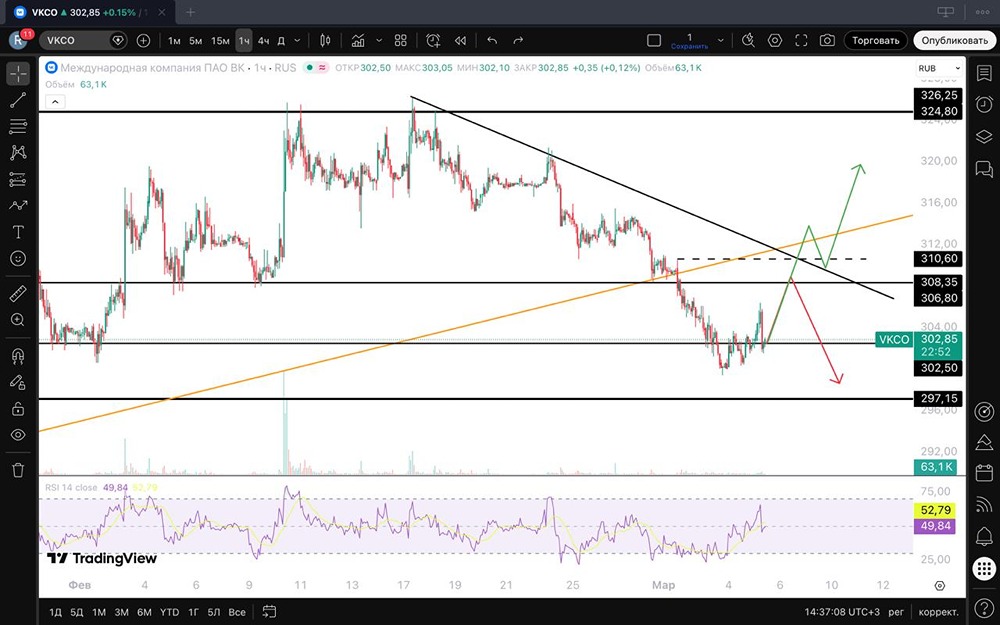Undo the last chart action
Viewport: 1000px width, 625px height.
[x=492, y=41]
